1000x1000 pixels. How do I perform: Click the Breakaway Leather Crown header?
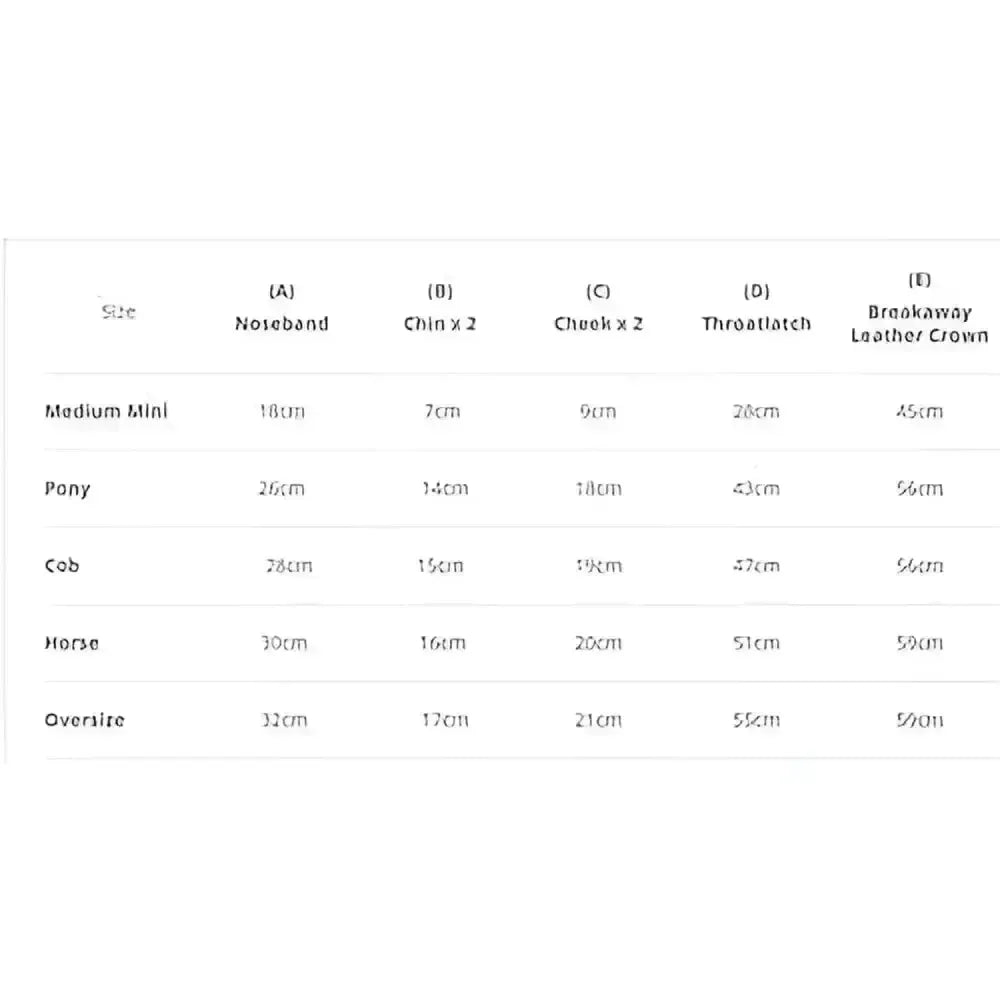(x=919, y=309)
